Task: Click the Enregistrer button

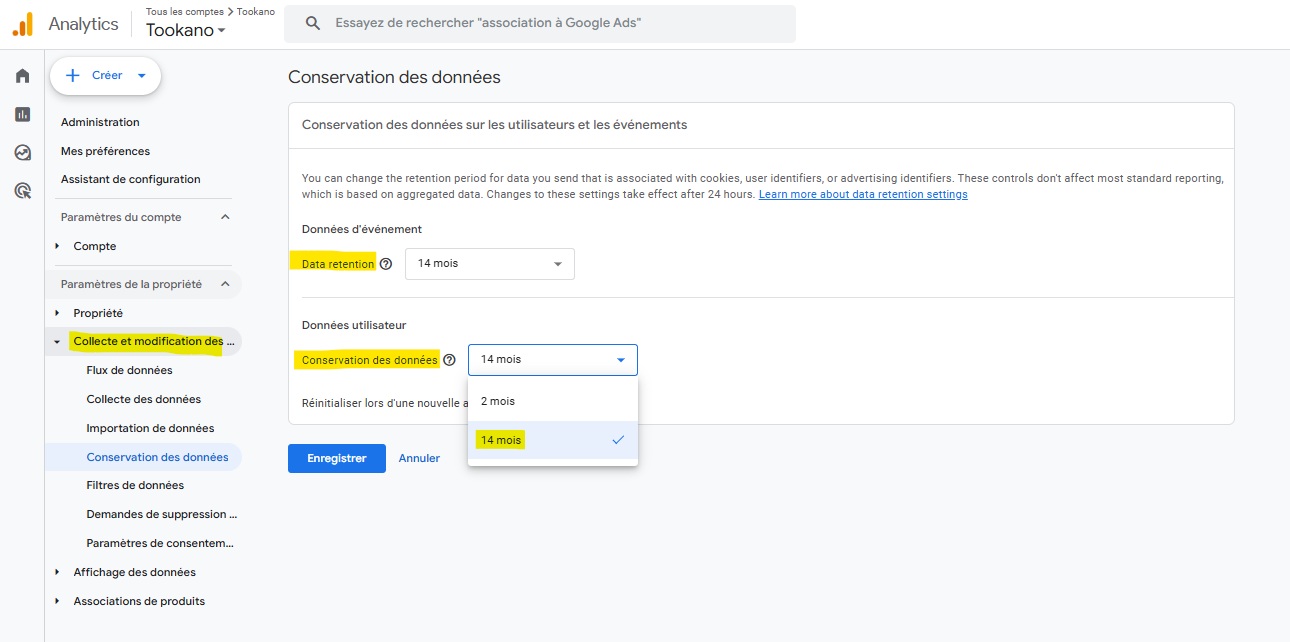Action: (x=336, y=458)
